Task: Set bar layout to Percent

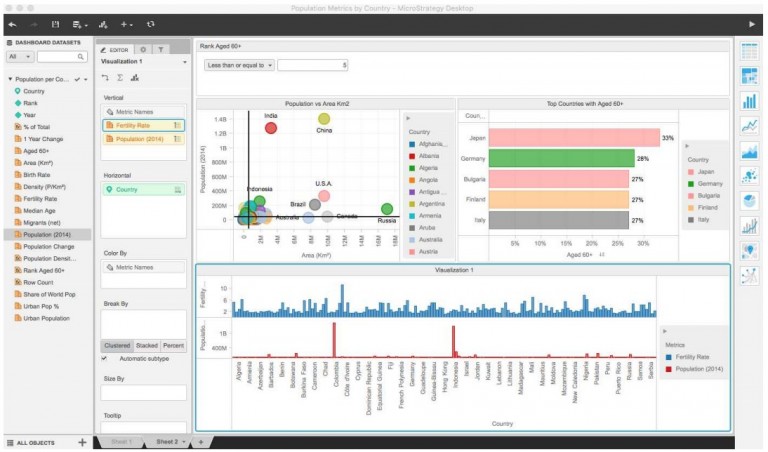Action: [173, 345]
